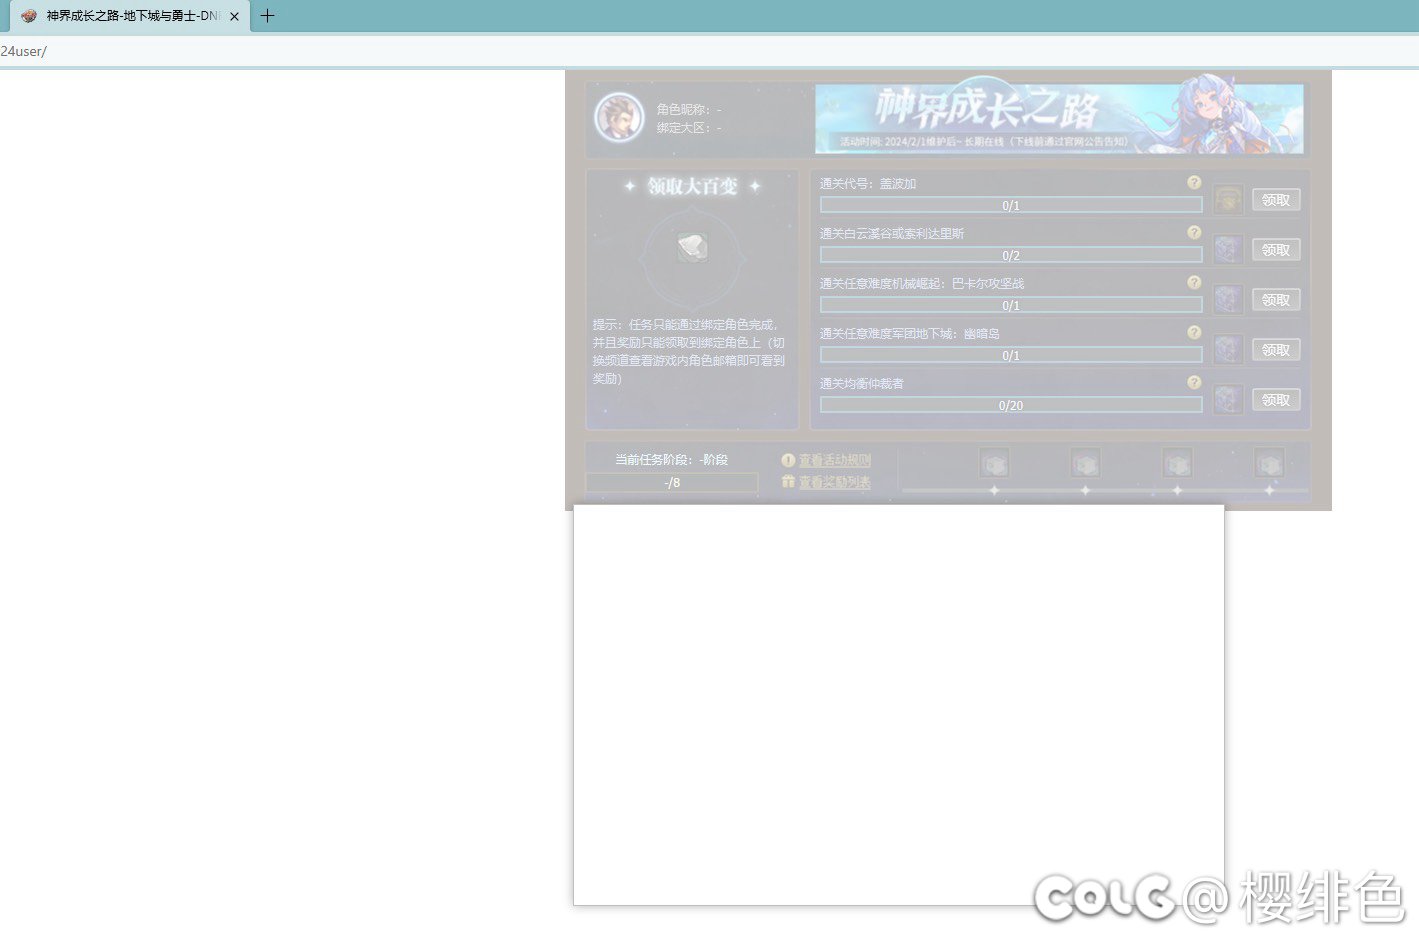The height and width of the screenshot is (951, 1419).
Task: Click exclamation icon beside 查看活动规则
Action: (788, 460)
